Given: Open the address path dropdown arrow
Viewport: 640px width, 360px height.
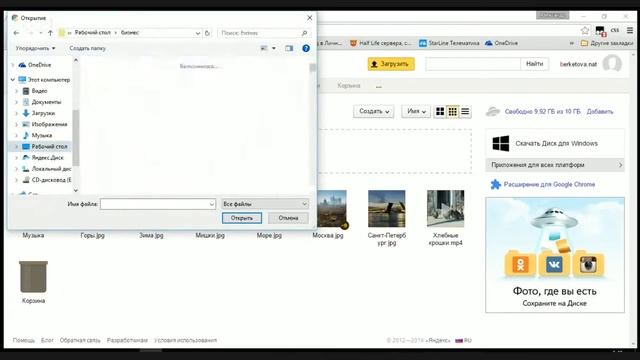Looking at the screenshot, I should tap(198, 33).
